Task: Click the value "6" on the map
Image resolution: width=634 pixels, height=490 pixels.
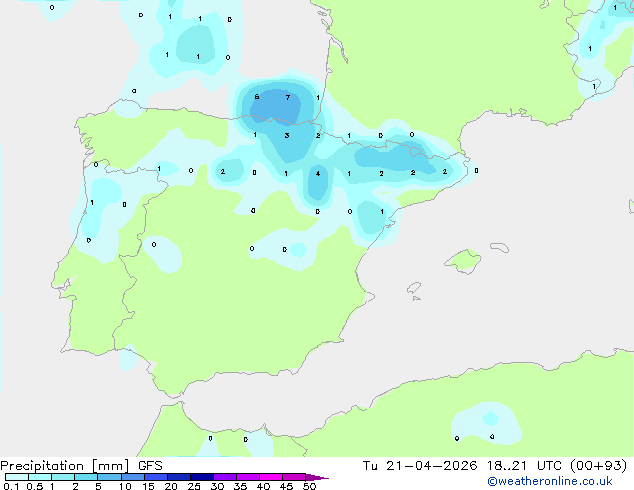Action: [257, 97]
